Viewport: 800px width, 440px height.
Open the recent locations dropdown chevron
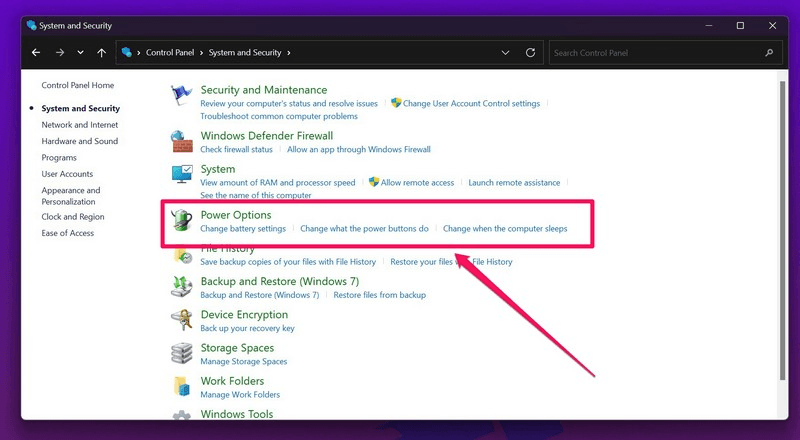click(x=80, y=52)
